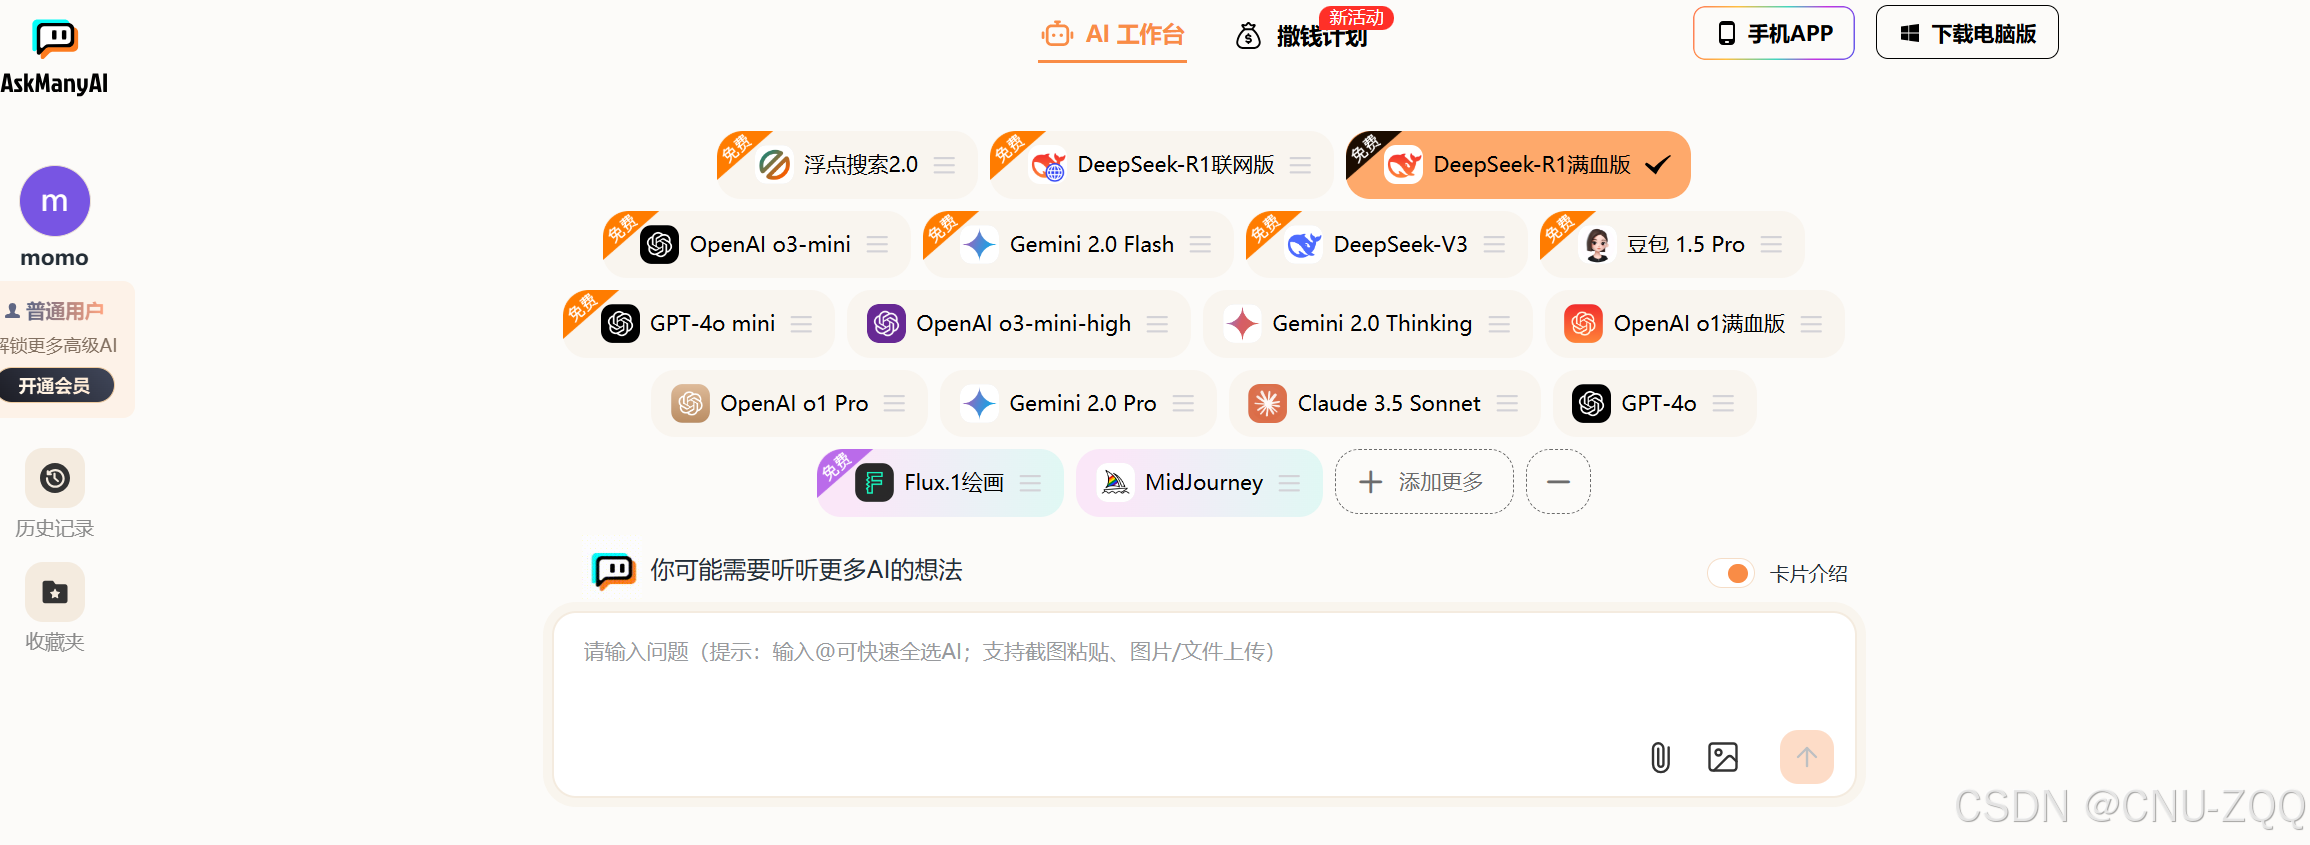Deselect DeepSeek-R1满血版 checkmark
Screen dimensions: 2310x845
[1658, 165]
